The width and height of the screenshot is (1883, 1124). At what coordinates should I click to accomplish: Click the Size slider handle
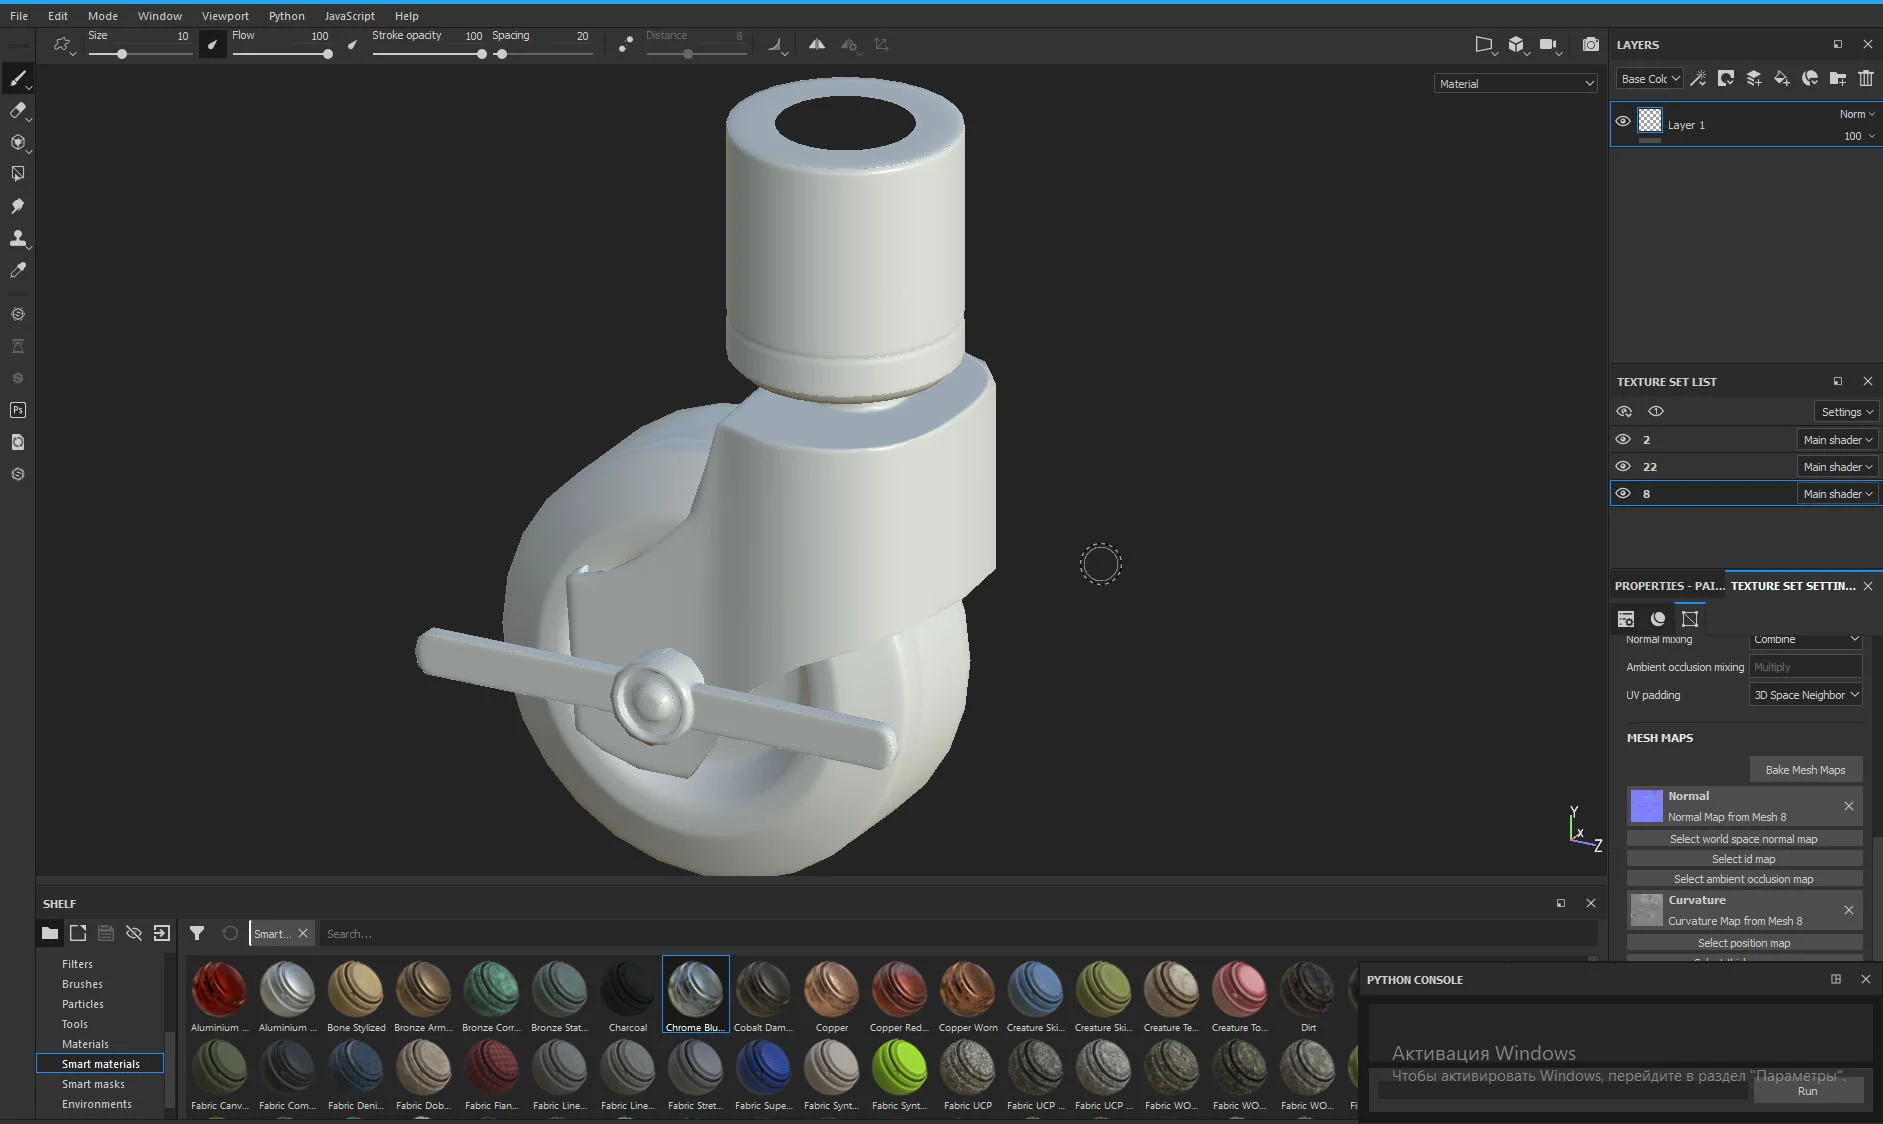(122, 54)
